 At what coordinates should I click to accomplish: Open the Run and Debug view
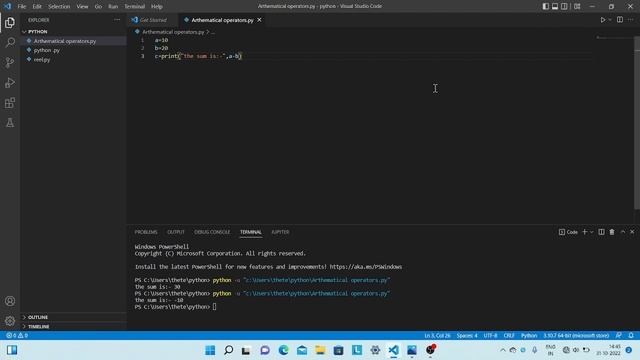(10, 82)
